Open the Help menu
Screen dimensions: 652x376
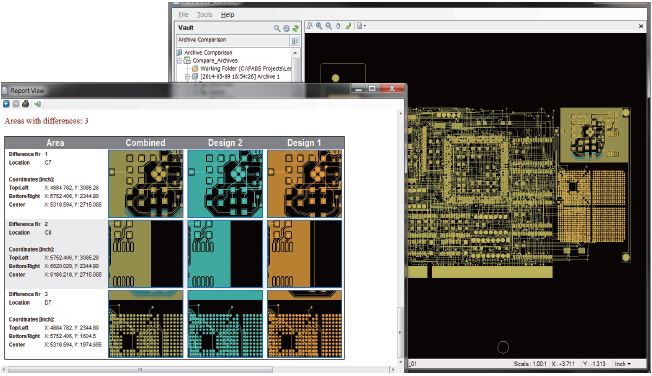point(227,15)
